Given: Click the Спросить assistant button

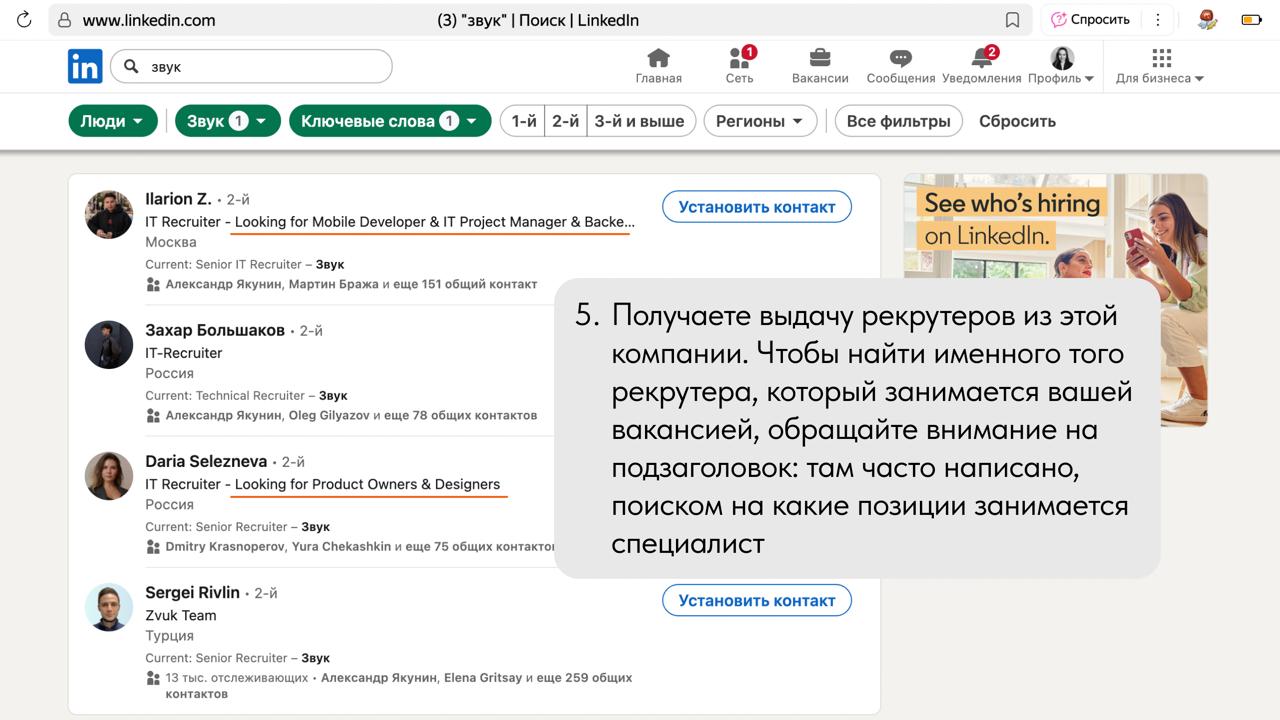Looking at the screenshot, I should [1090, 20].
